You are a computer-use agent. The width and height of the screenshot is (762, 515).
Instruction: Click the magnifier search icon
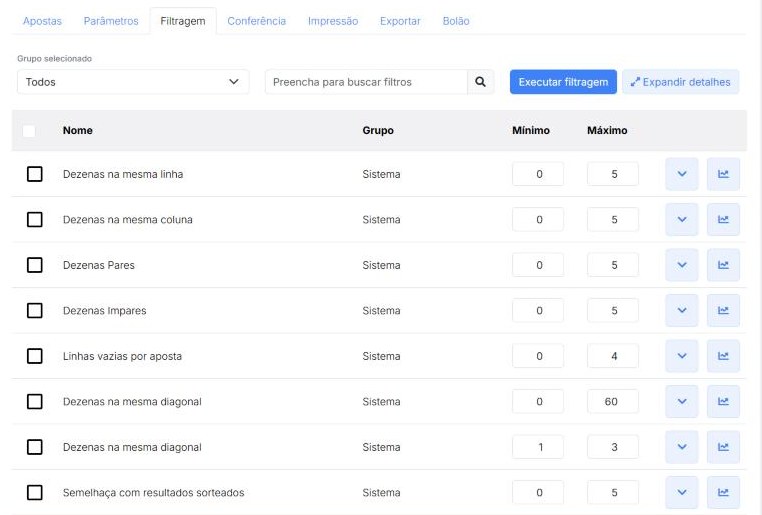pyautogui.click(x=481, y=82)
